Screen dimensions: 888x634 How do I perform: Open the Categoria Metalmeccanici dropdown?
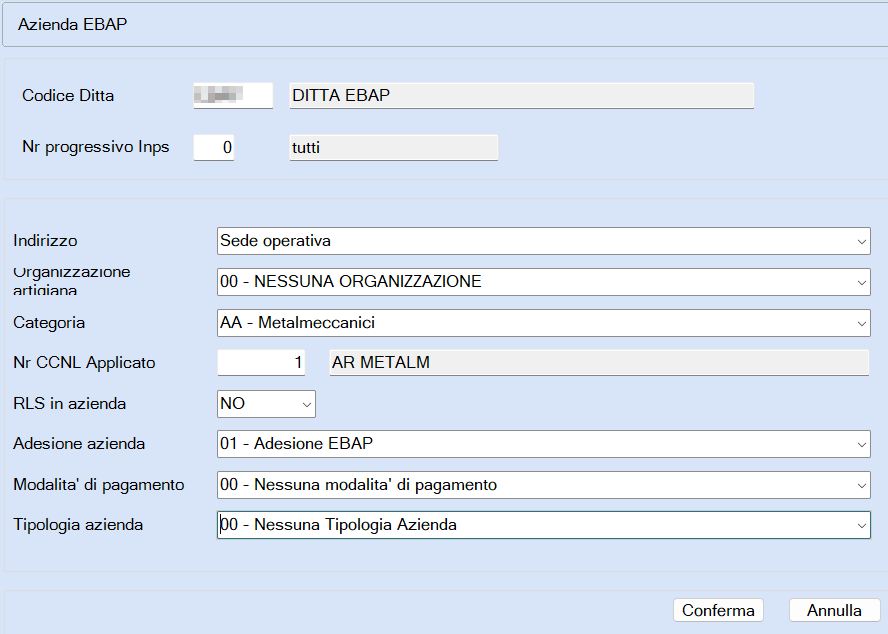[544, 322]
